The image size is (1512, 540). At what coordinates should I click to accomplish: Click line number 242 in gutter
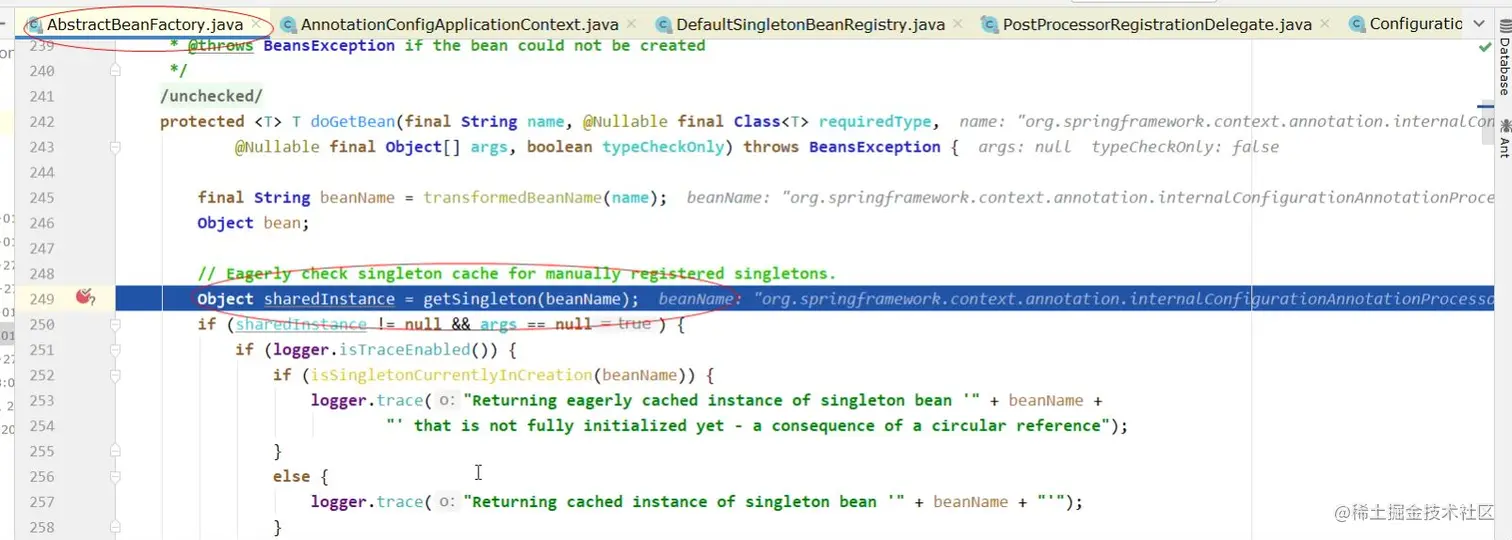pyautogui.click(x=40, y=121)
